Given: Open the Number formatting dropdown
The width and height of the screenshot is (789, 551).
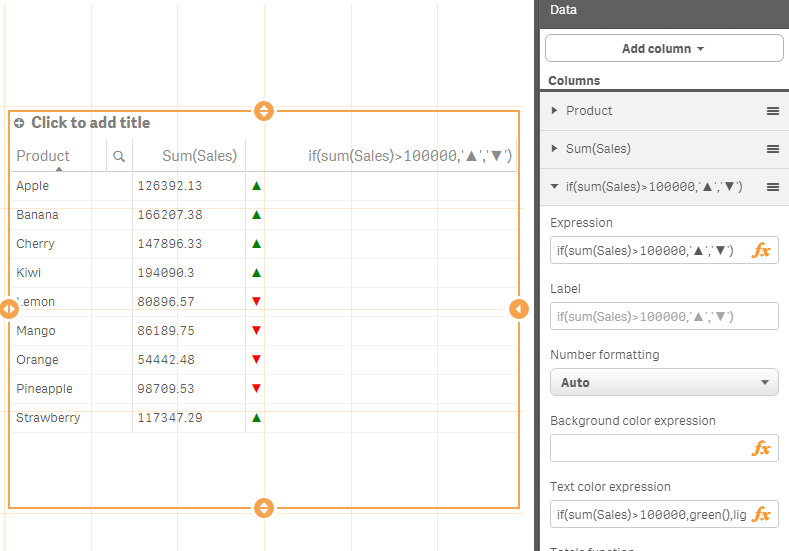Looking at the screenshot, I should (x=664, y=383).
